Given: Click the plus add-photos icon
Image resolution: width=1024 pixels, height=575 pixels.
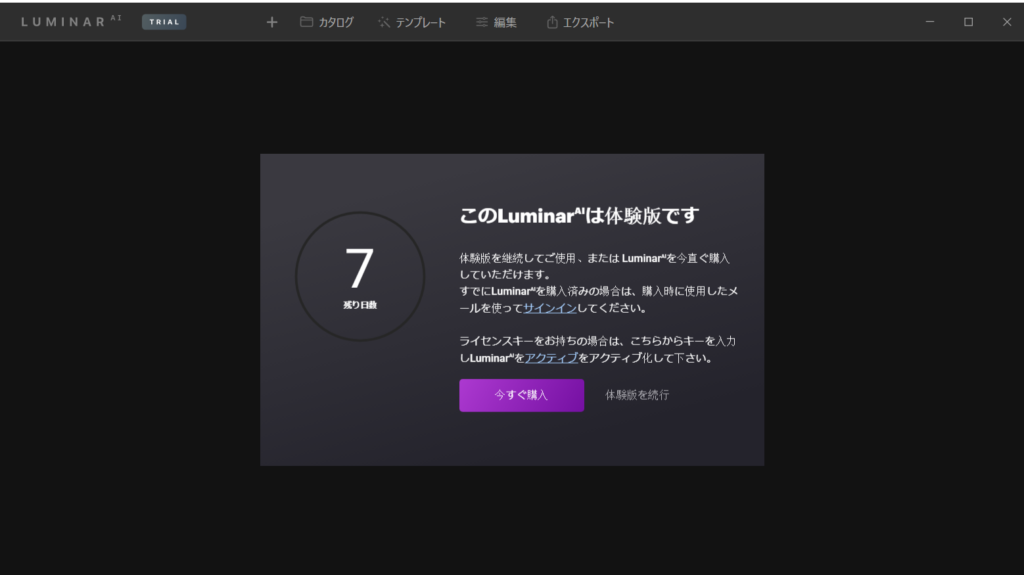Looking at the screenshot, I should coord(272,22).
